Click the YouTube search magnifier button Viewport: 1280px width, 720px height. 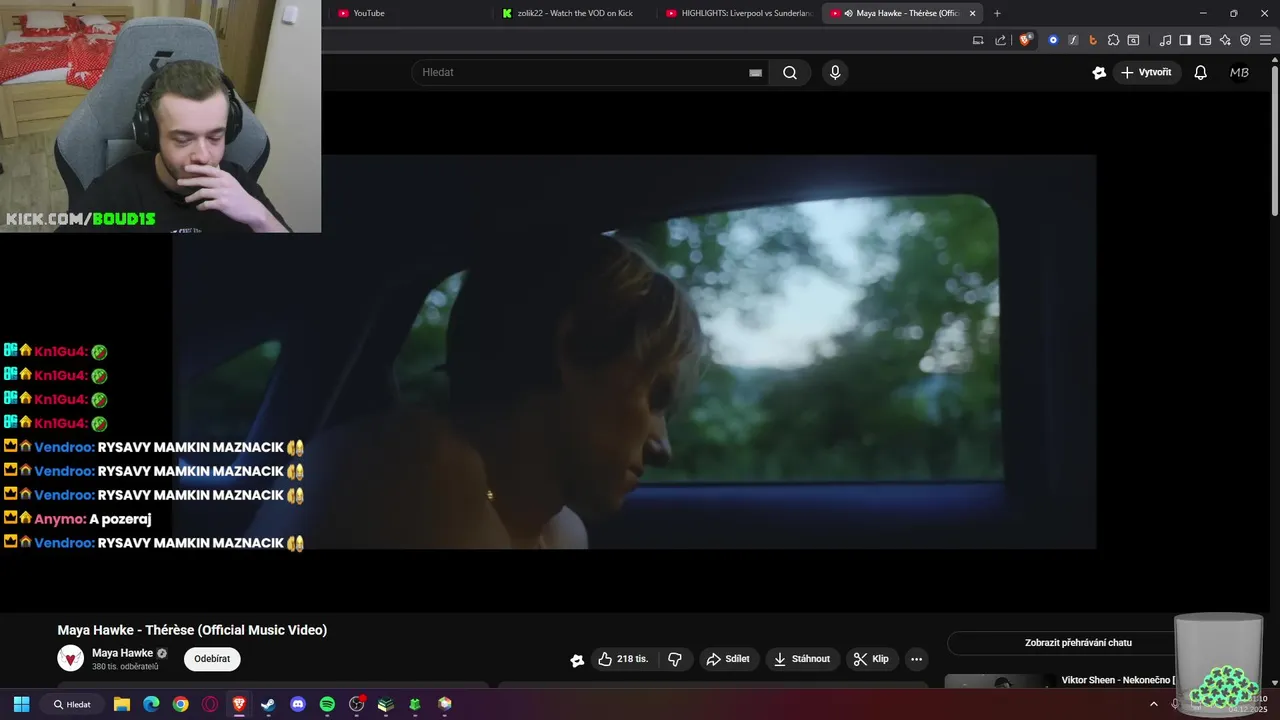coord(790,72)
